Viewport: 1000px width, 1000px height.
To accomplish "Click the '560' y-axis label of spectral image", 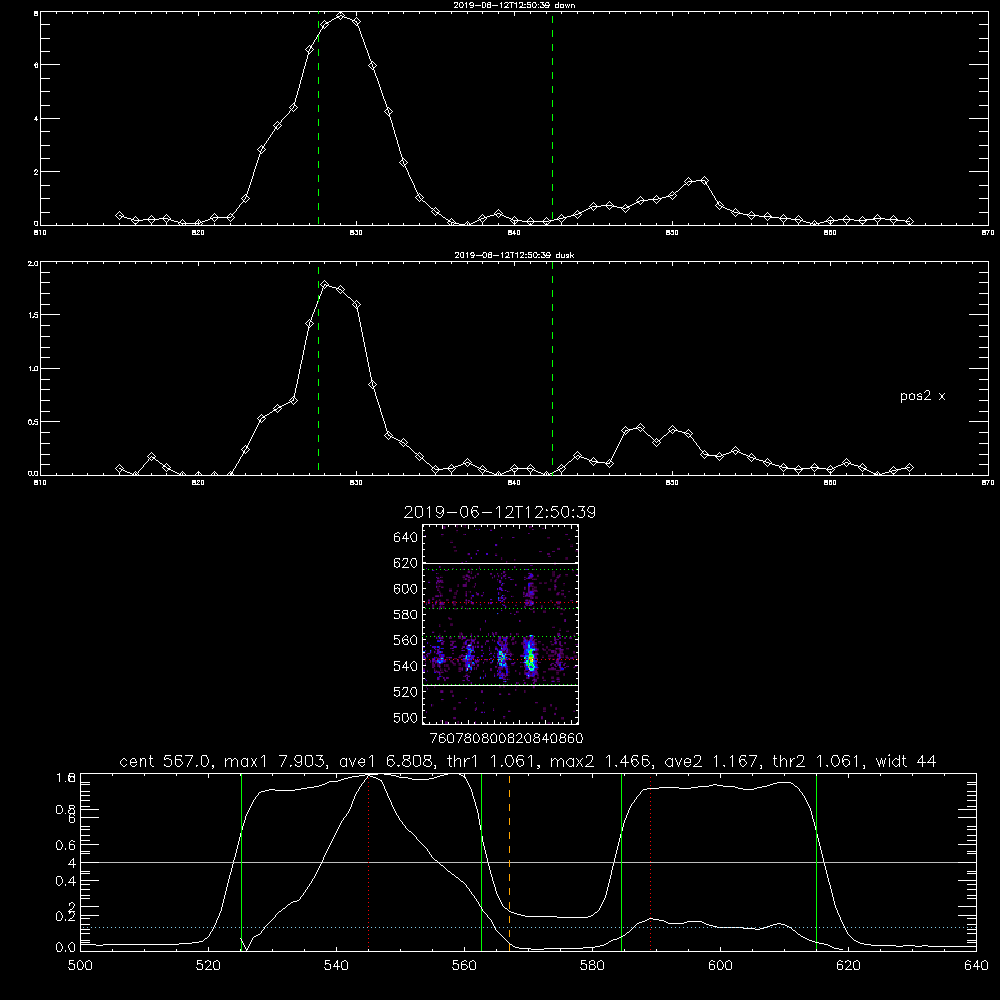I will pyautogui.click(x=406, y=640).
